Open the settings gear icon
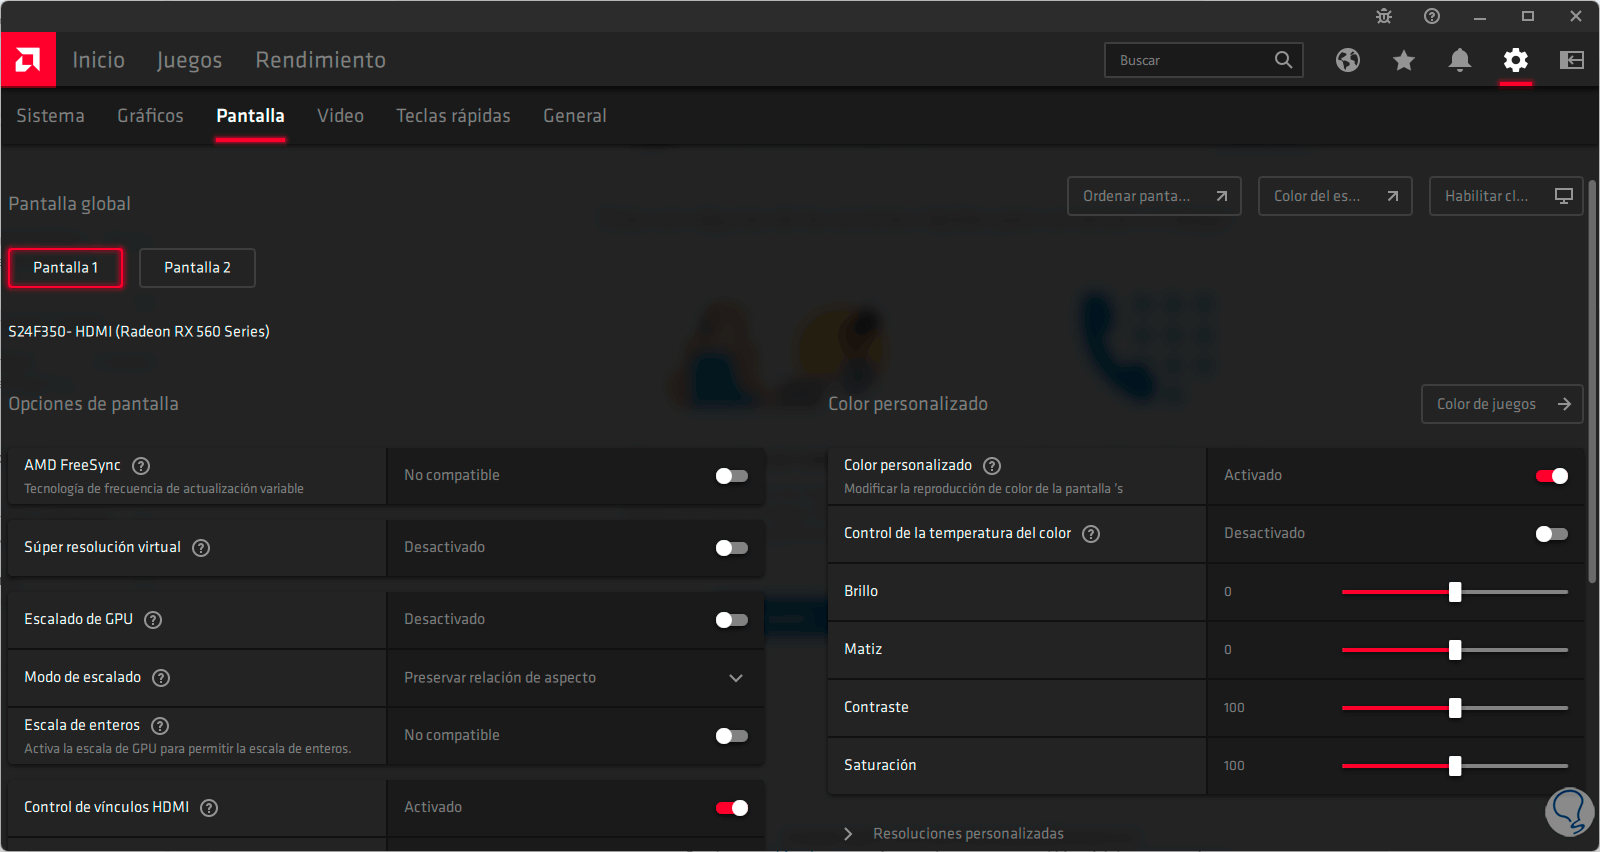Viewport: 1600px width, 852px height. pyautogui.click(x=1516, y=60)
